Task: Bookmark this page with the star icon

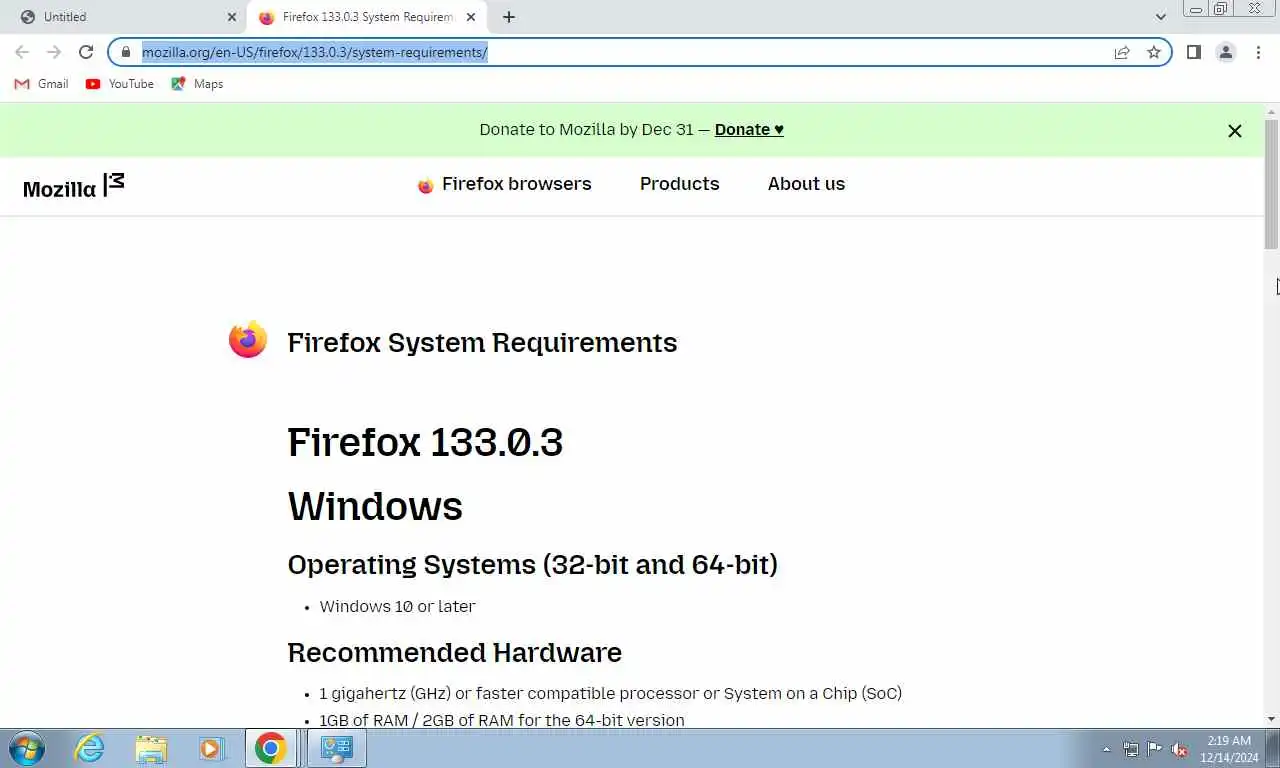Action: coord(1154,52)
